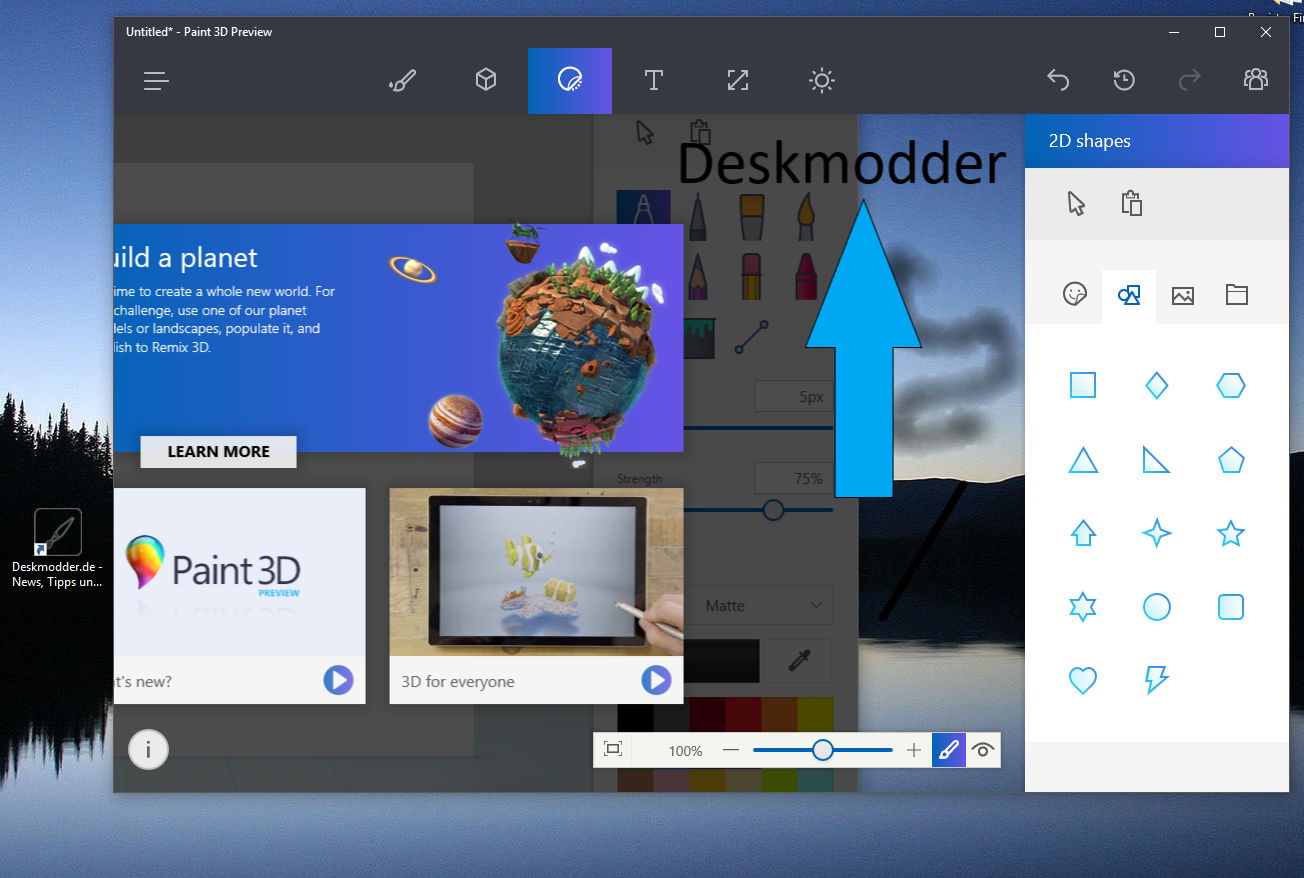Click the 100% zoom value
The image size is (1304, 878).
pos(685,751)
